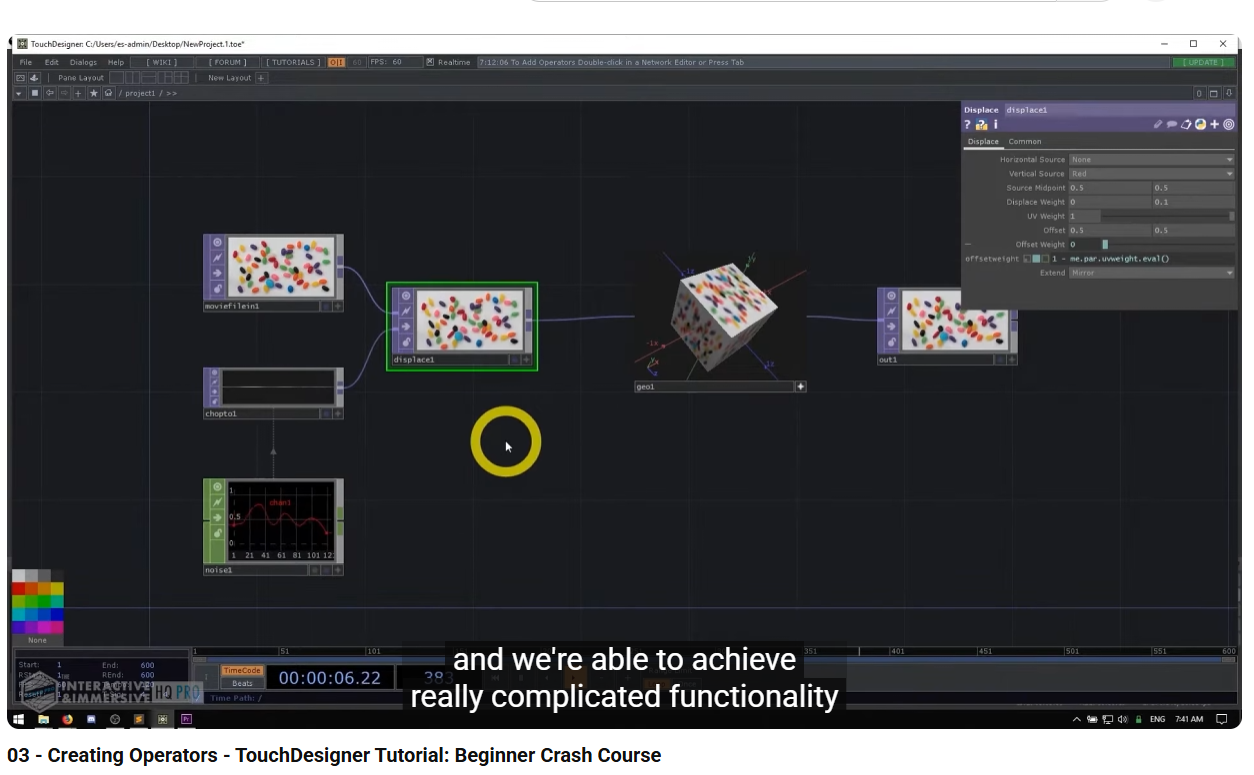The width and height of the screenshot is (1254, 775).
Task: Open the Vertical Source dropdown showing Red
Action: click(x=1150, y=173)
